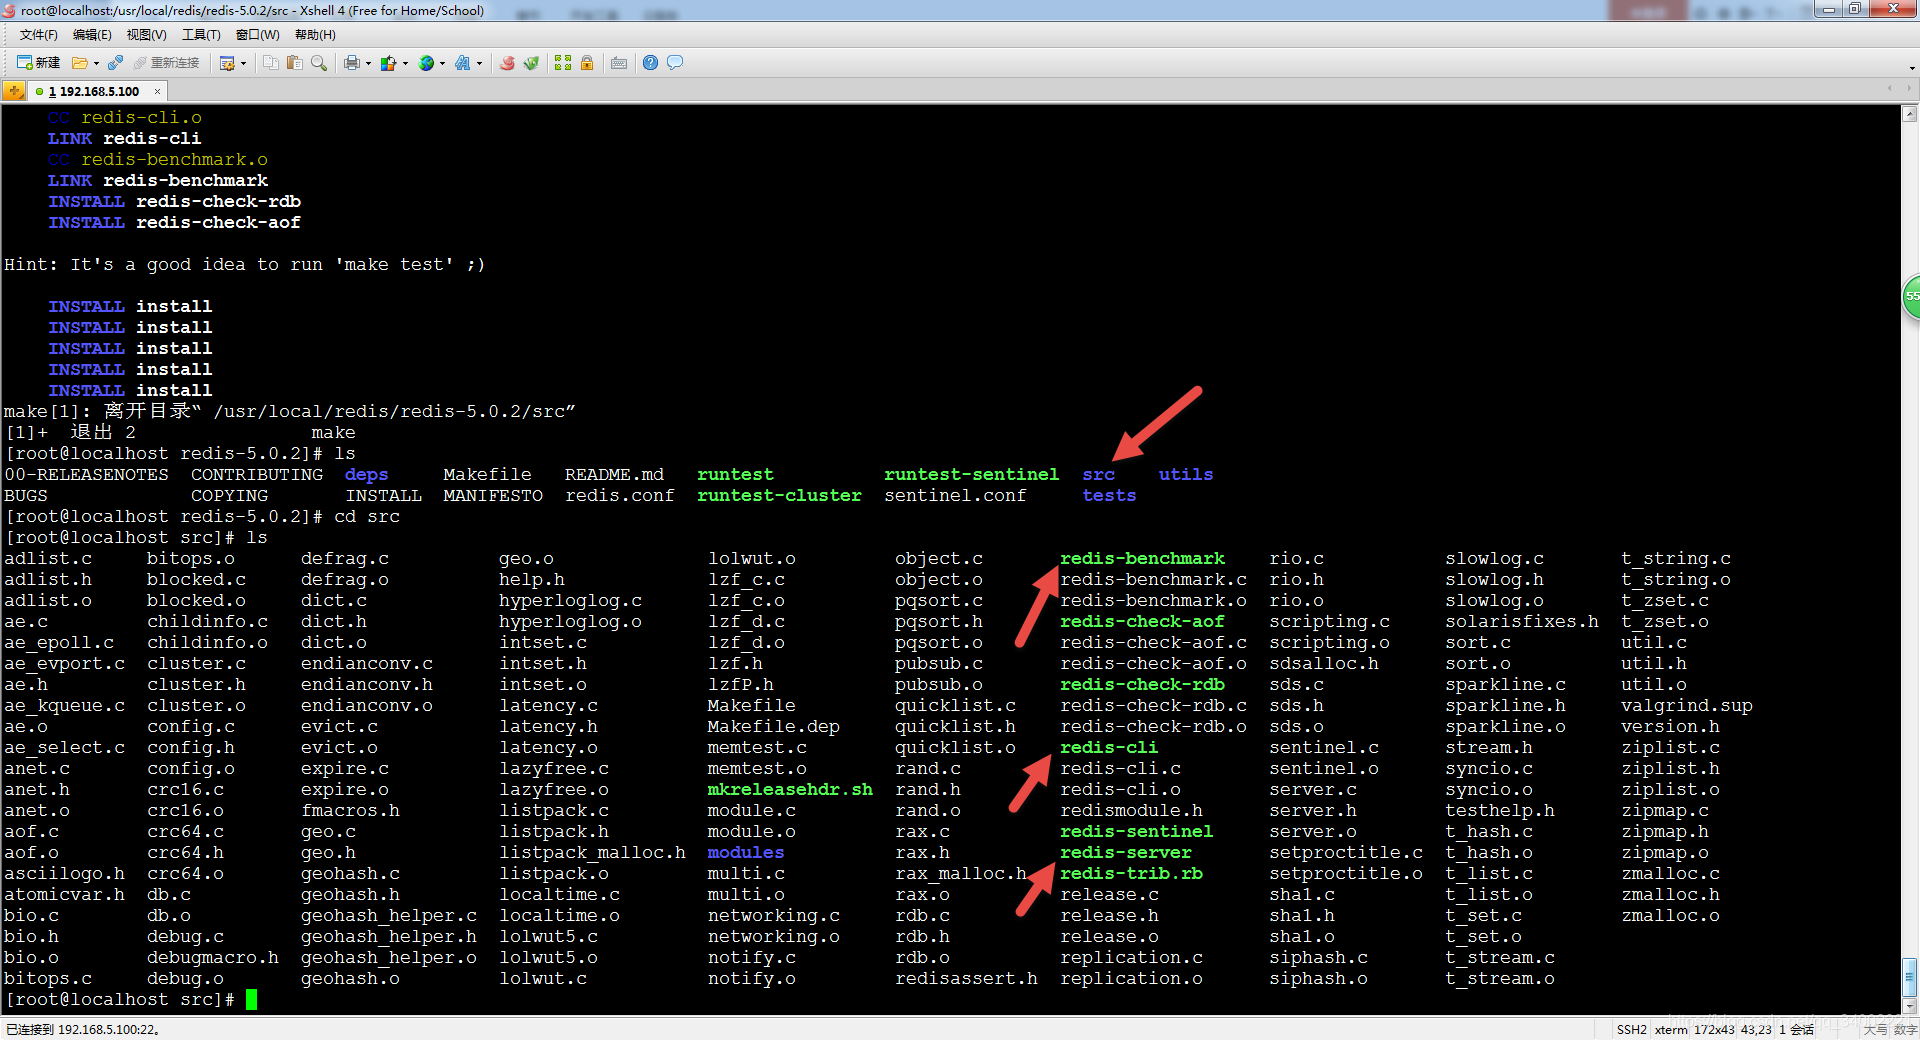
Task: Click the vertical scrollbar thumb
Action: (x=1909, y=977)
